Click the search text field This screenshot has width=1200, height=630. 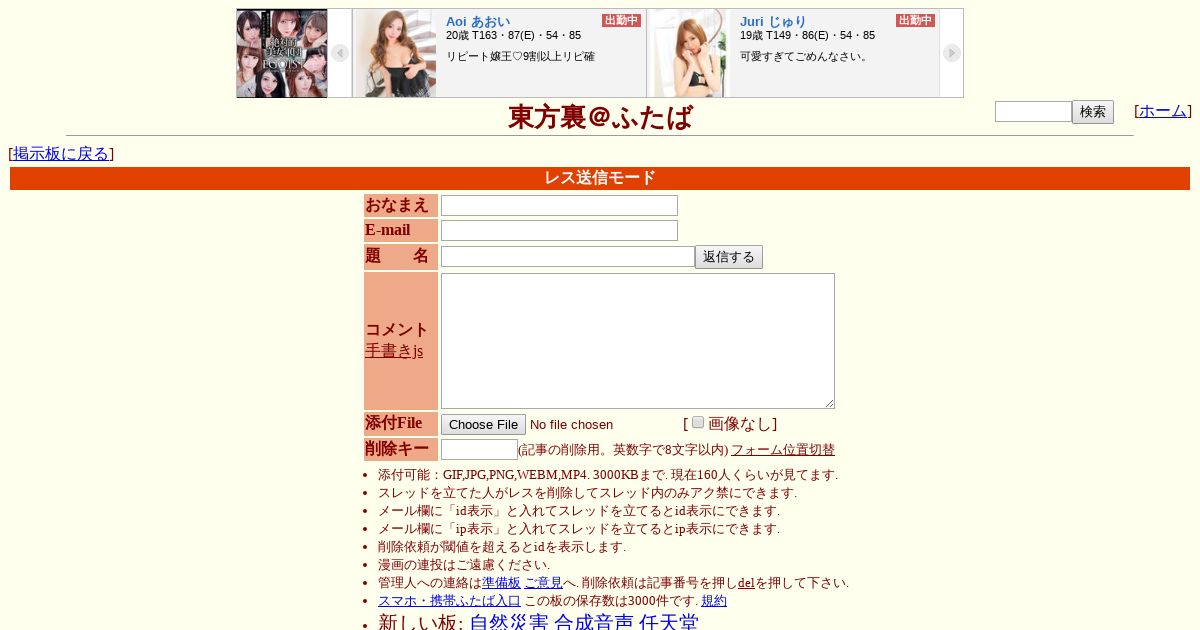click(x=1033, y=112)
